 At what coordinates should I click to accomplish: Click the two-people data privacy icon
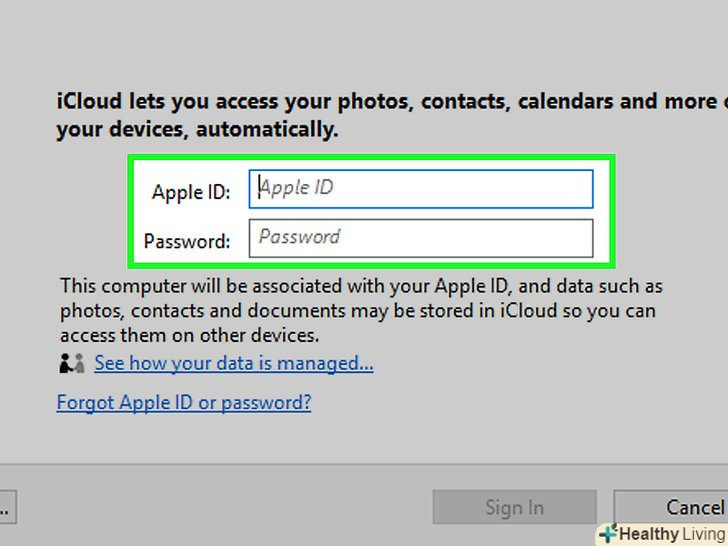point(71,364)
